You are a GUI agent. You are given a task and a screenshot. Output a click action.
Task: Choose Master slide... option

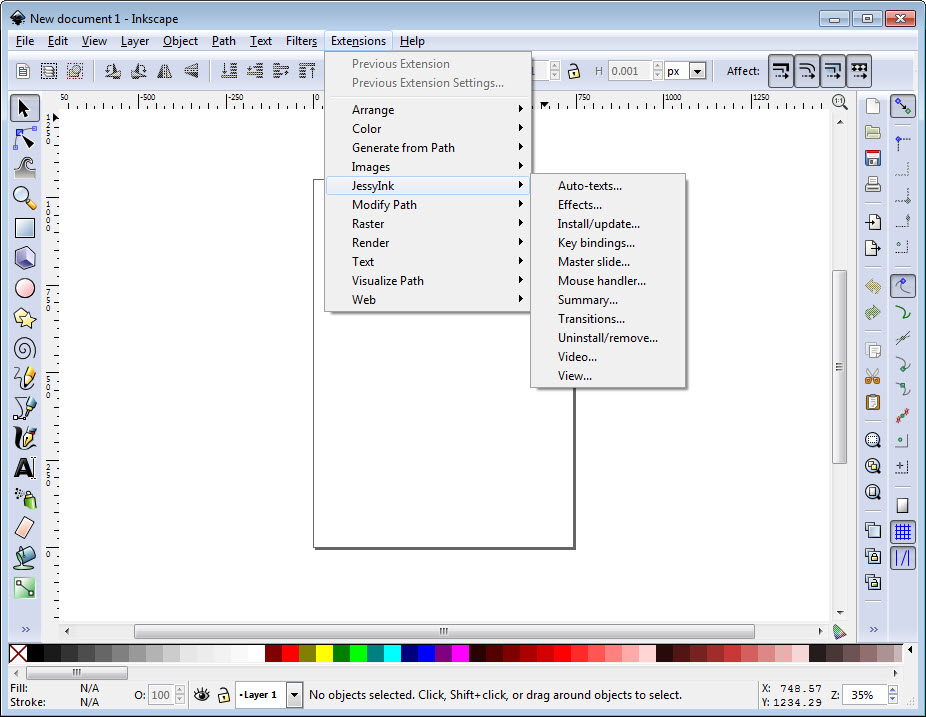608,262
